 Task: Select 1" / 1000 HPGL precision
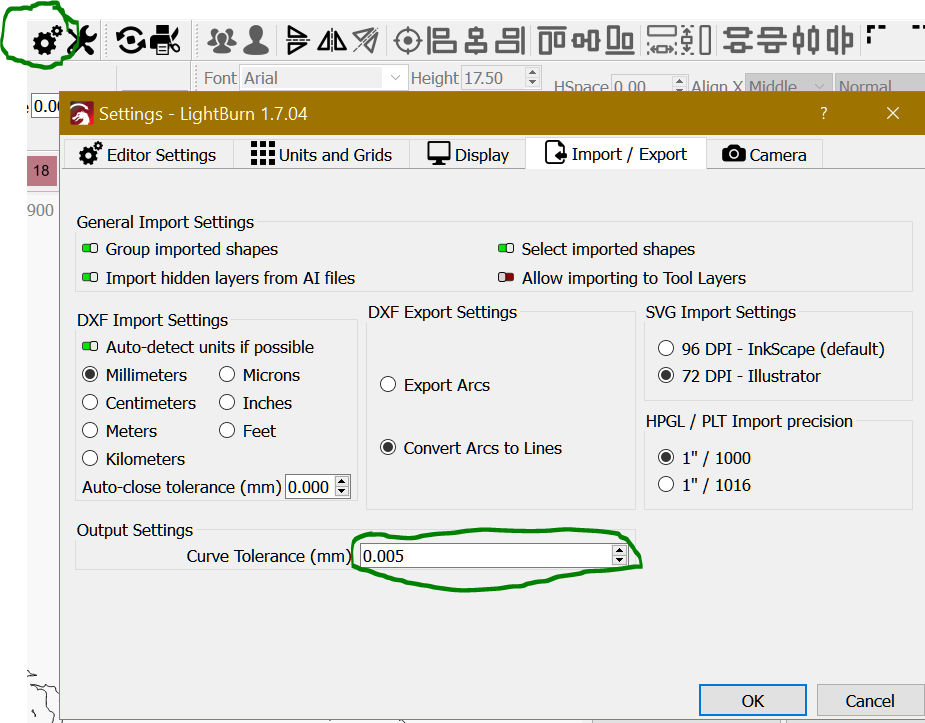[666, 457]
